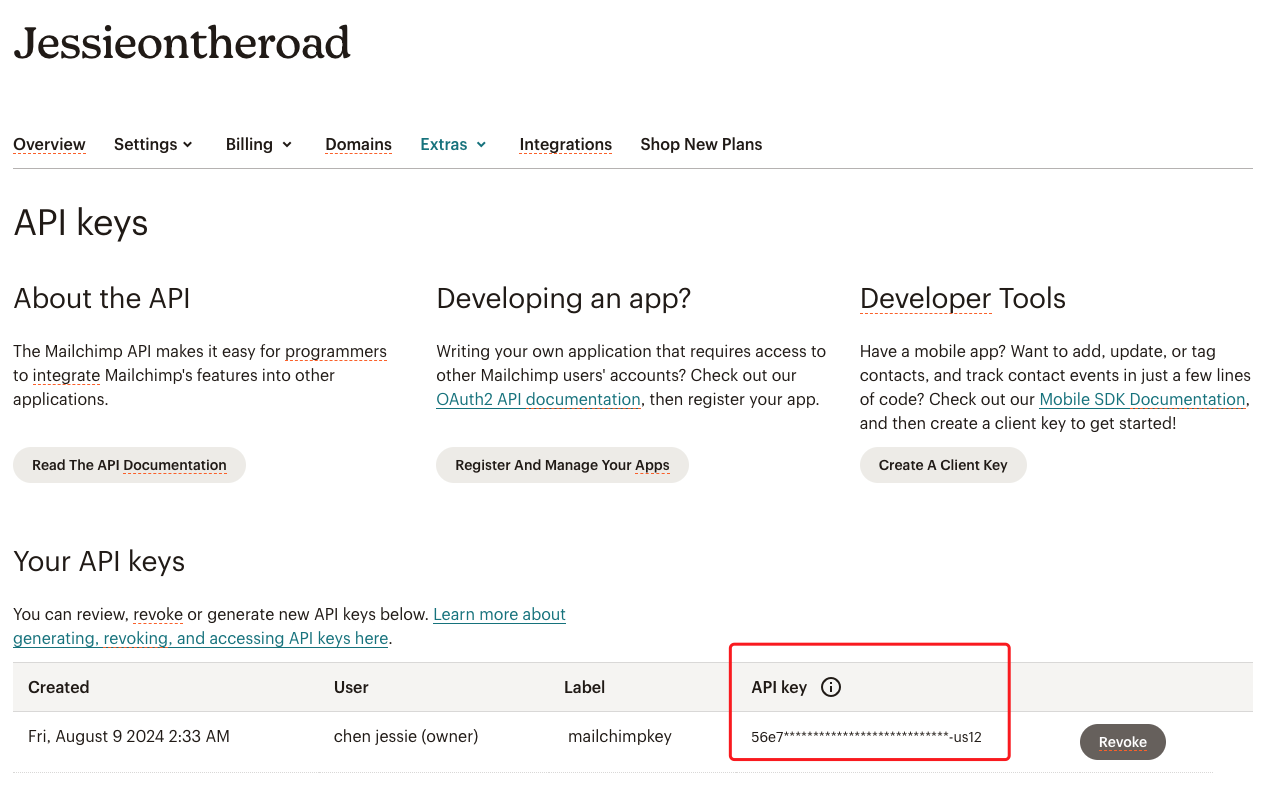Click the Jessieontheroad account title
The width and height of the screenshot is (1268, 790).
(182, 42)
